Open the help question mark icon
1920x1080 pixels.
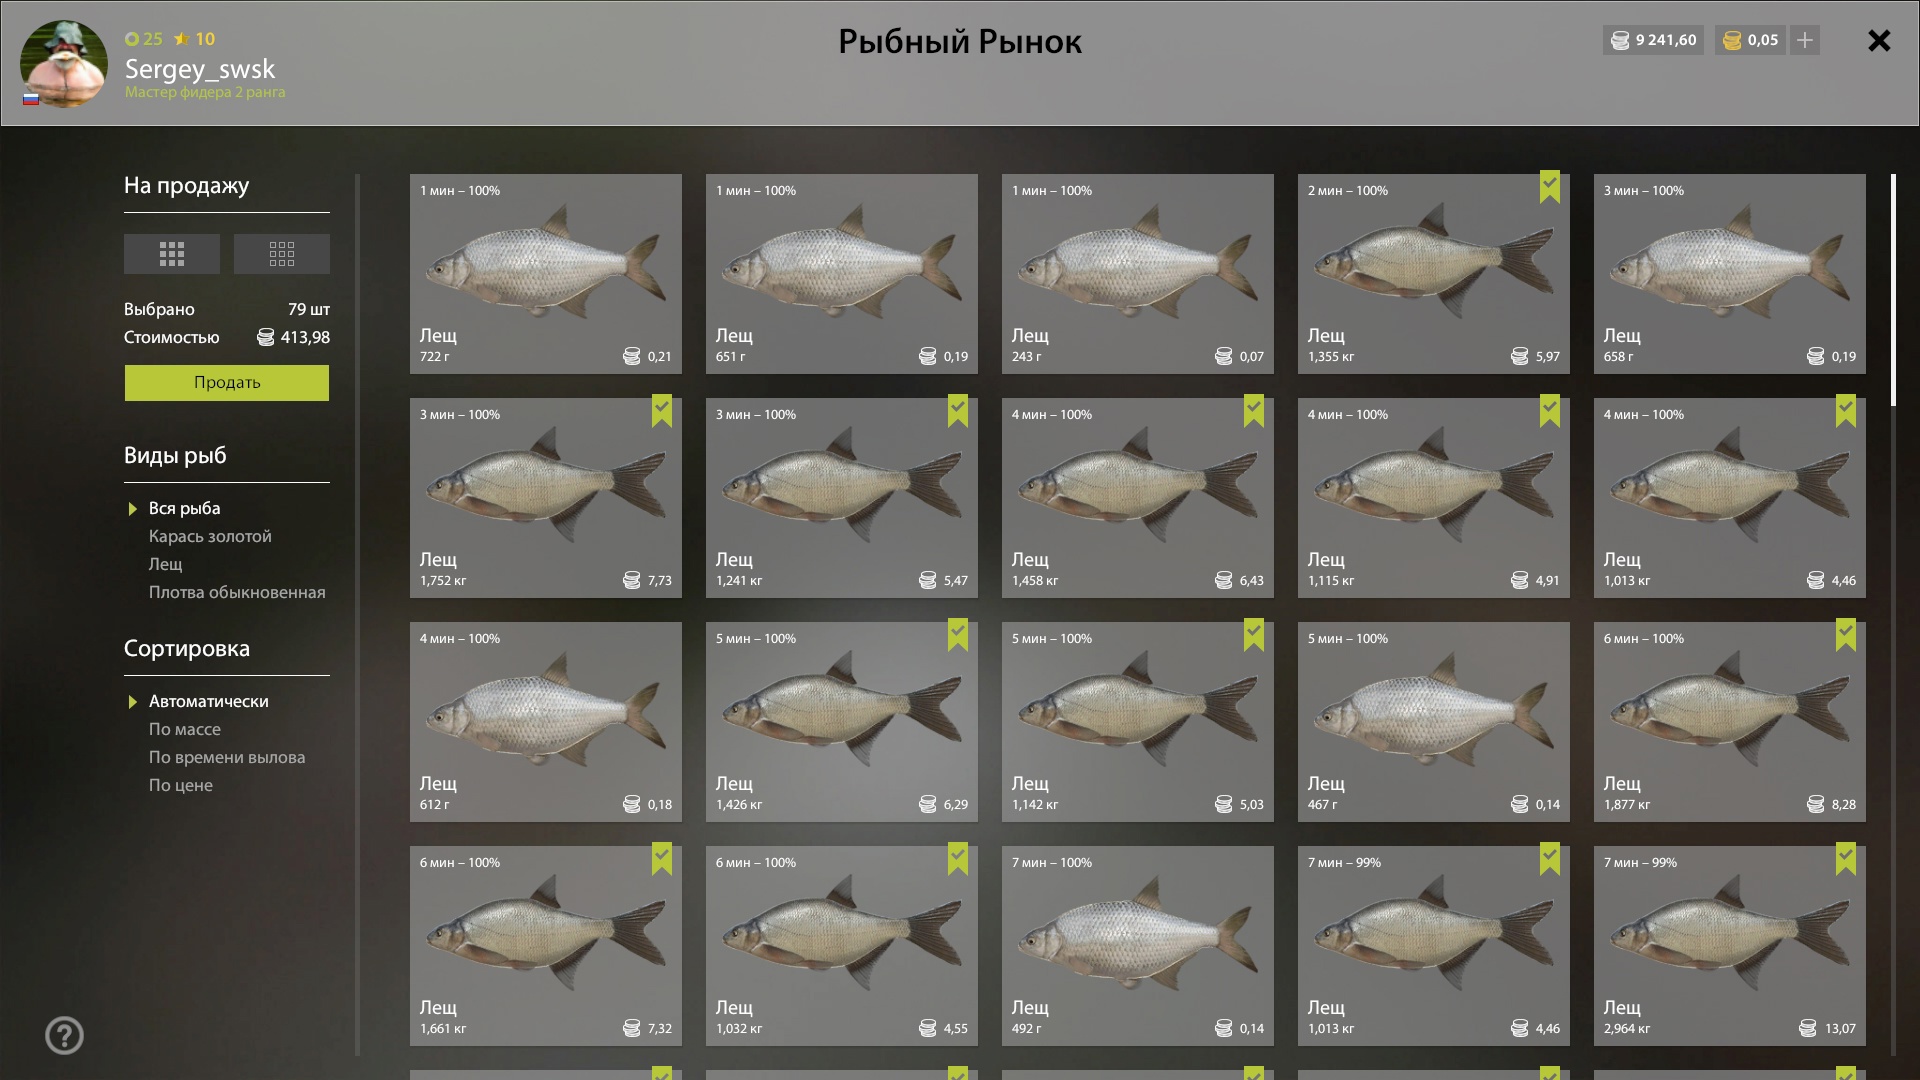(64, 1035)
